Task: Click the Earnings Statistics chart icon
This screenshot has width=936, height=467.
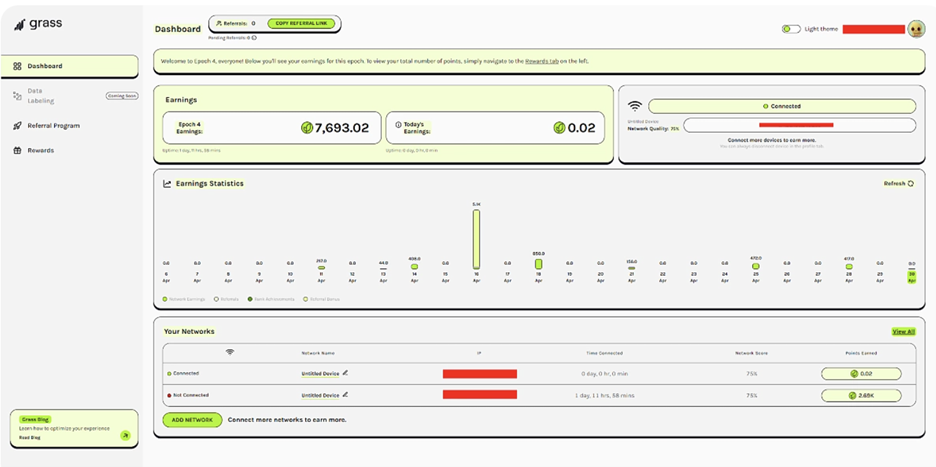Action: tap(167, 184)
